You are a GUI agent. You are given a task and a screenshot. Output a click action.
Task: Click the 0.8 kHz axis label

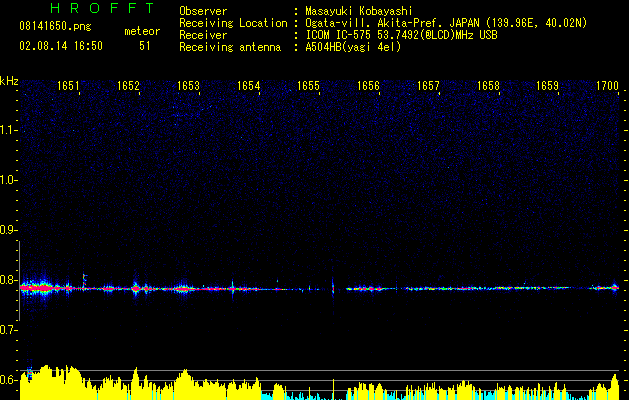point(8,280)
